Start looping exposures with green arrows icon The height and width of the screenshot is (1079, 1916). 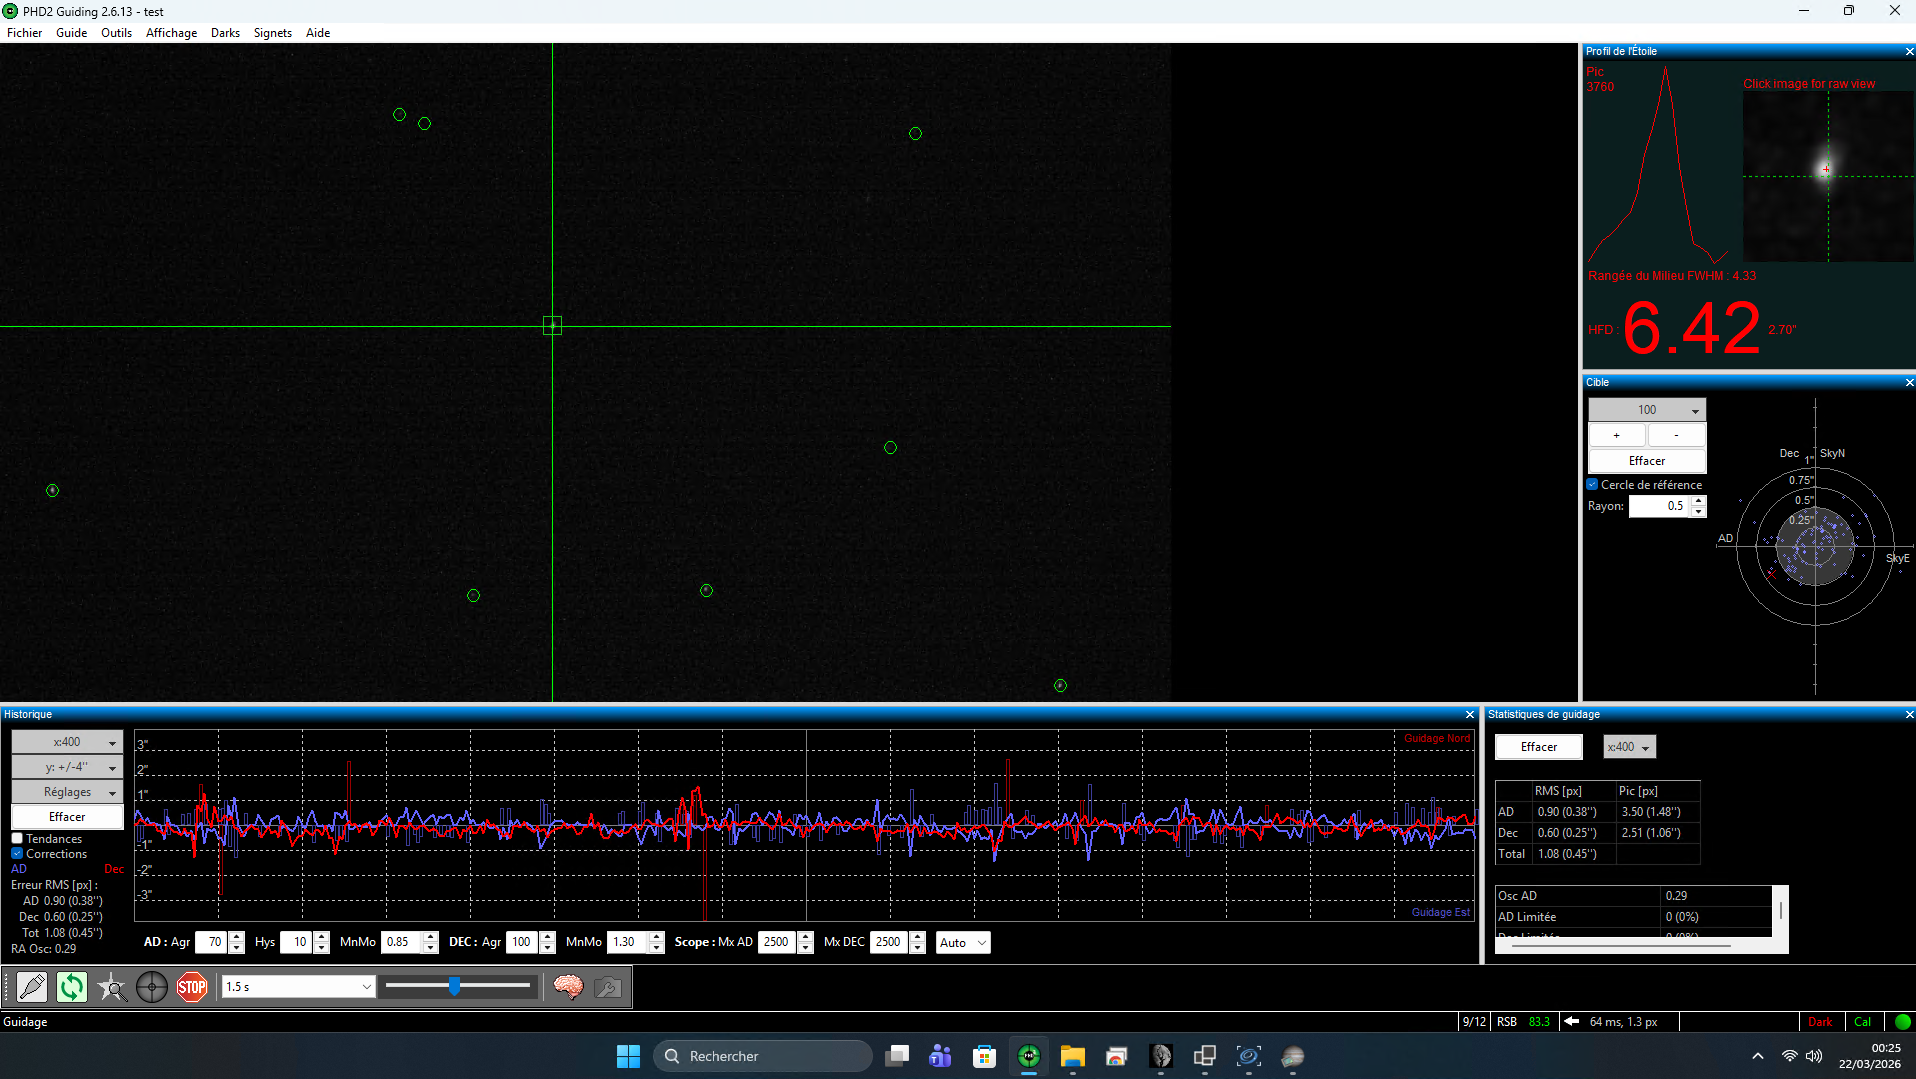click(72, 987)
